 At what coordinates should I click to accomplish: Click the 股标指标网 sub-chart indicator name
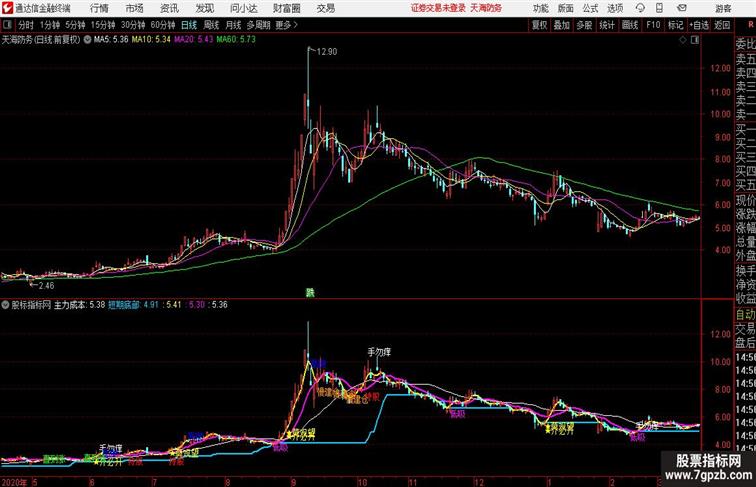pyautogui.click(x=31, y=305)
